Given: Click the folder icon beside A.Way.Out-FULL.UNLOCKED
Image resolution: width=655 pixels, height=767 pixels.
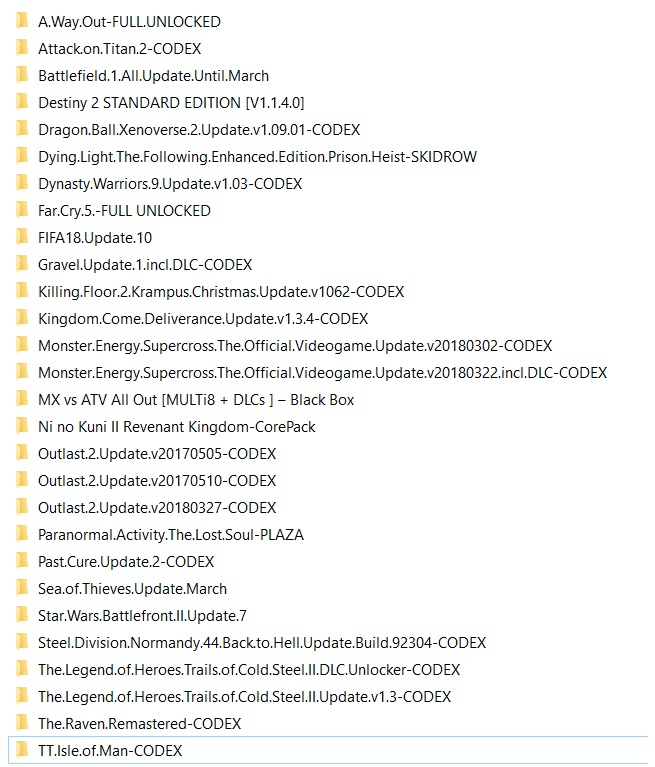Looking at the screenshot, I should pos(22,21).
